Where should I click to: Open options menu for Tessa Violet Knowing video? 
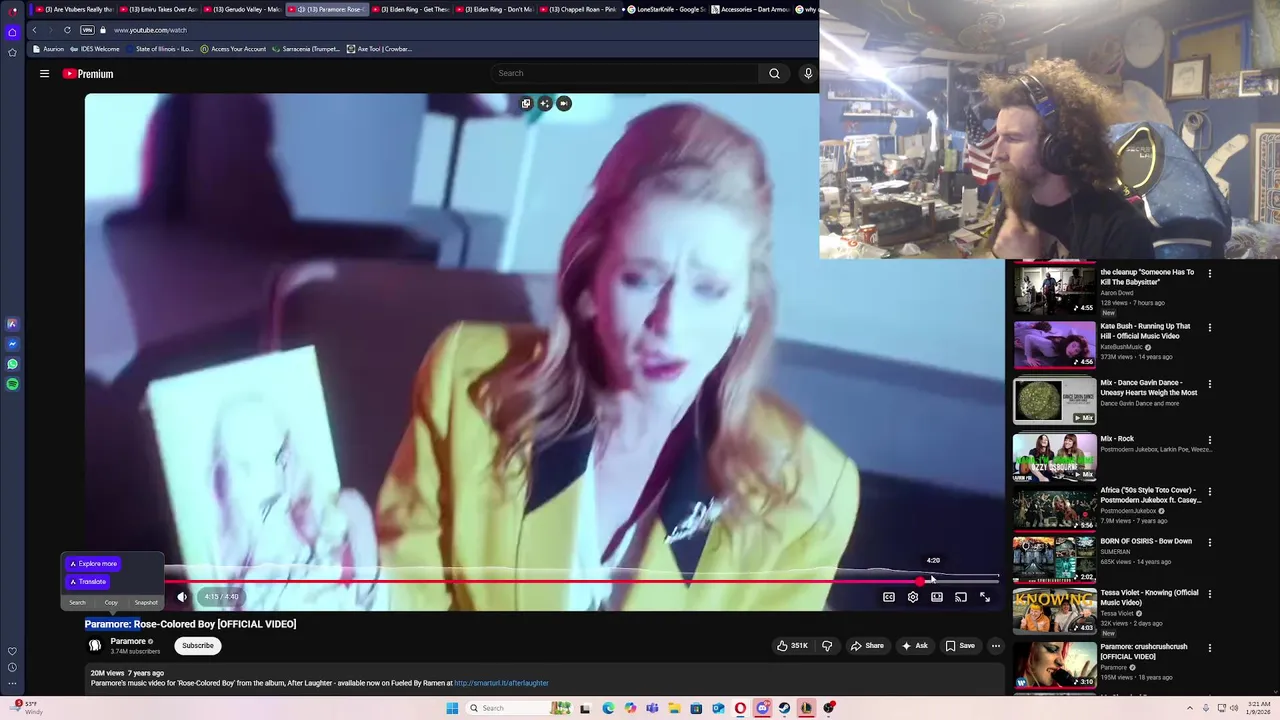click(1209, 594)
